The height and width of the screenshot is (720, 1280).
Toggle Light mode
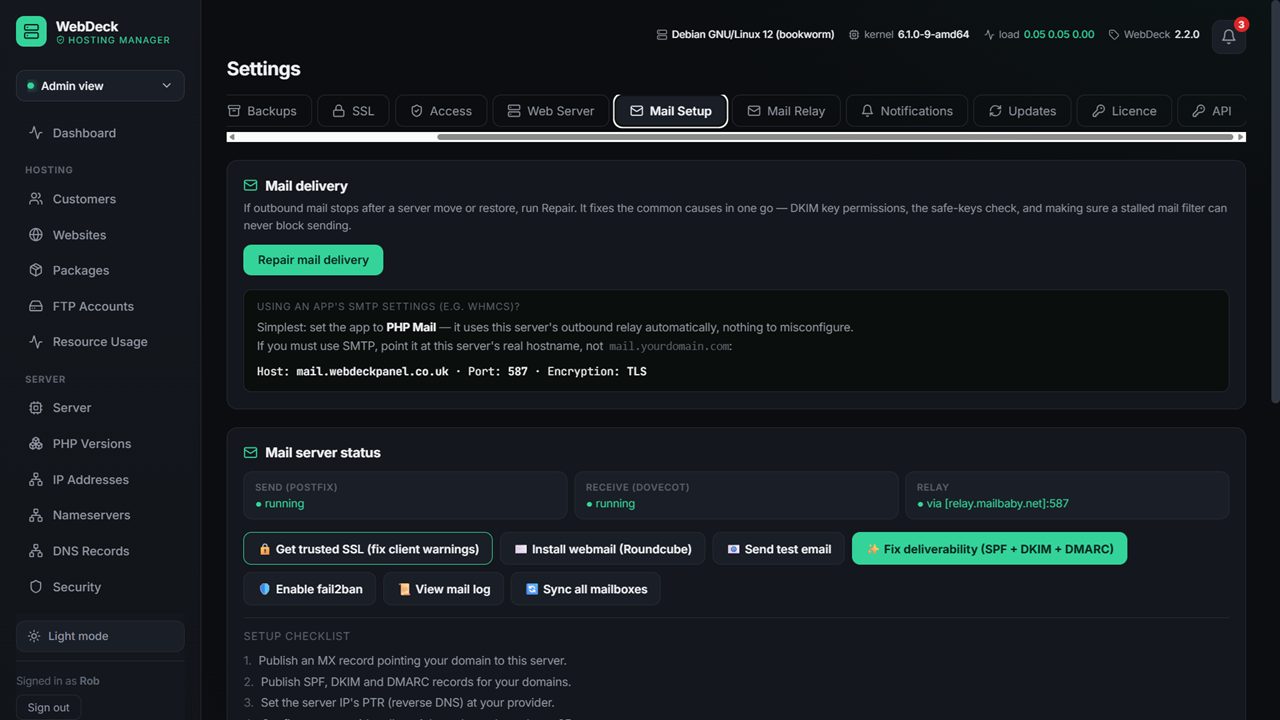click(100, 636)
